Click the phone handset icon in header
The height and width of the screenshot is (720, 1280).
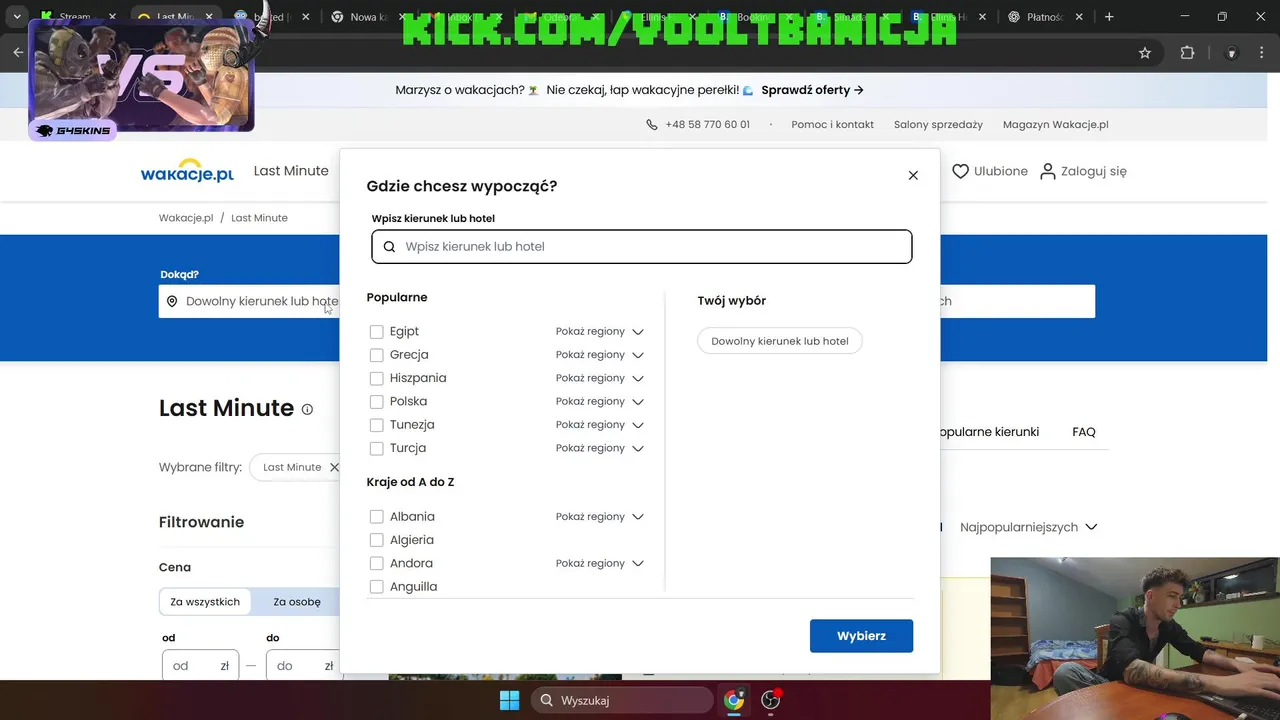click(652, 125)
